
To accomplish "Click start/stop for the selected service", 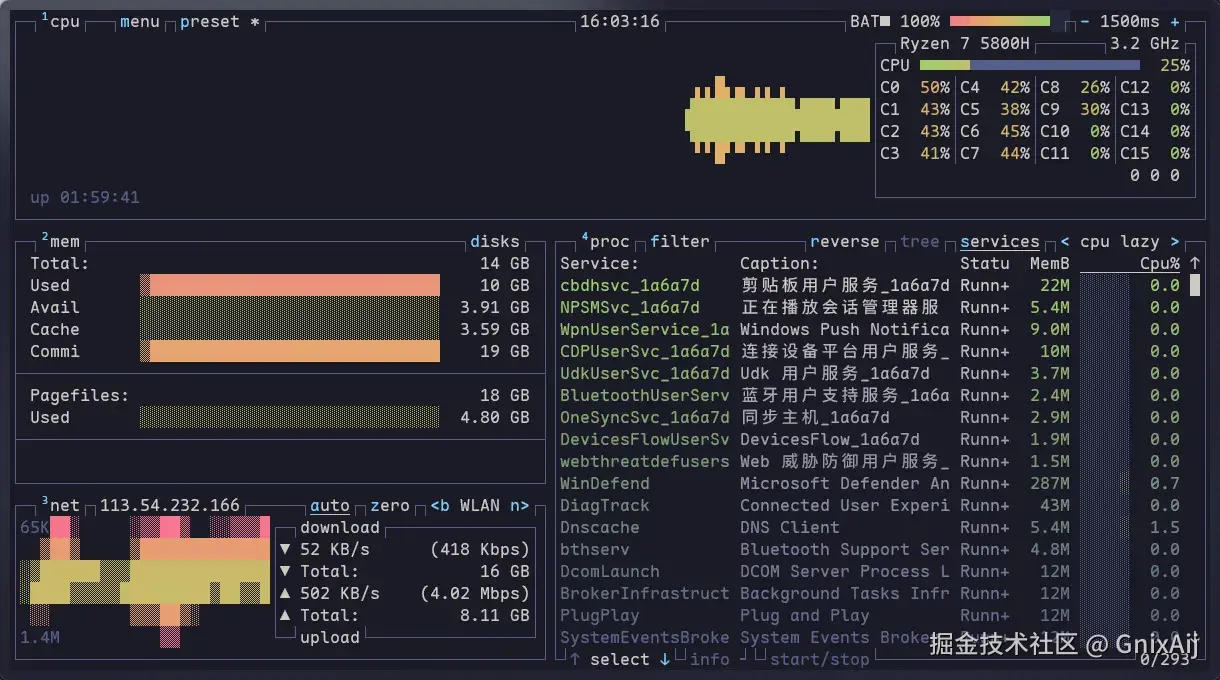I will [x=818, y=659].
